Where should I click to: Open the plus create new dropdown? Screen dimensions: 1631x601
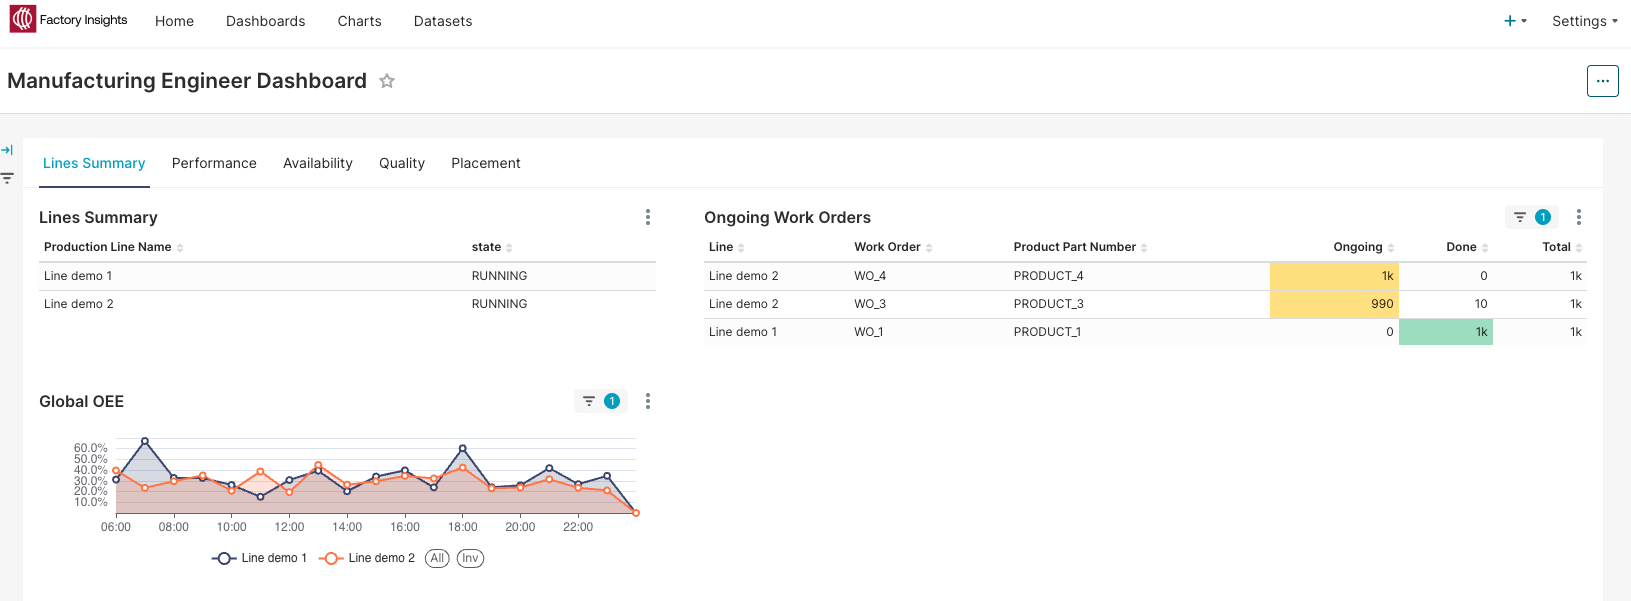coord(1515,21)
